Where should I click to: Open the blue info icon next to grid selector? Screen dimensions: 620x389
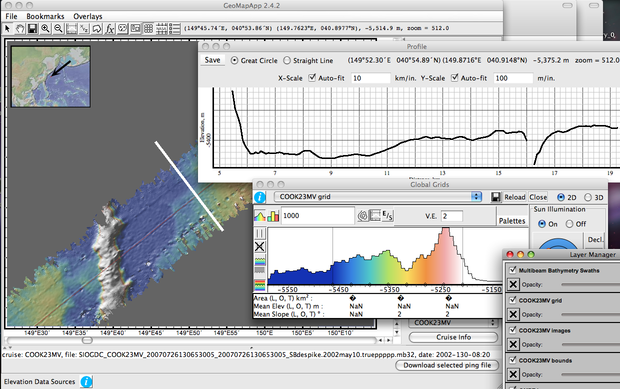260,197
